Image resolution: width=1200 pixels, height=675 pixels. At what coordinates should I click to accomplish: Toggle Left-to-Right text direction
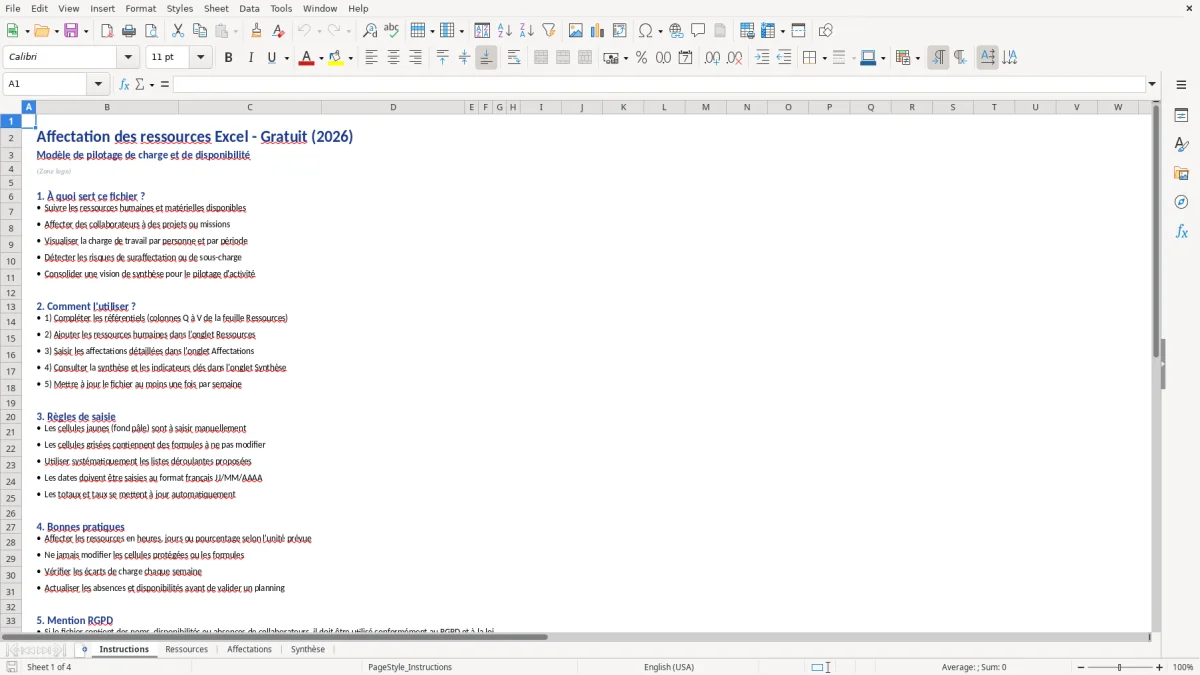pos(938,58)
